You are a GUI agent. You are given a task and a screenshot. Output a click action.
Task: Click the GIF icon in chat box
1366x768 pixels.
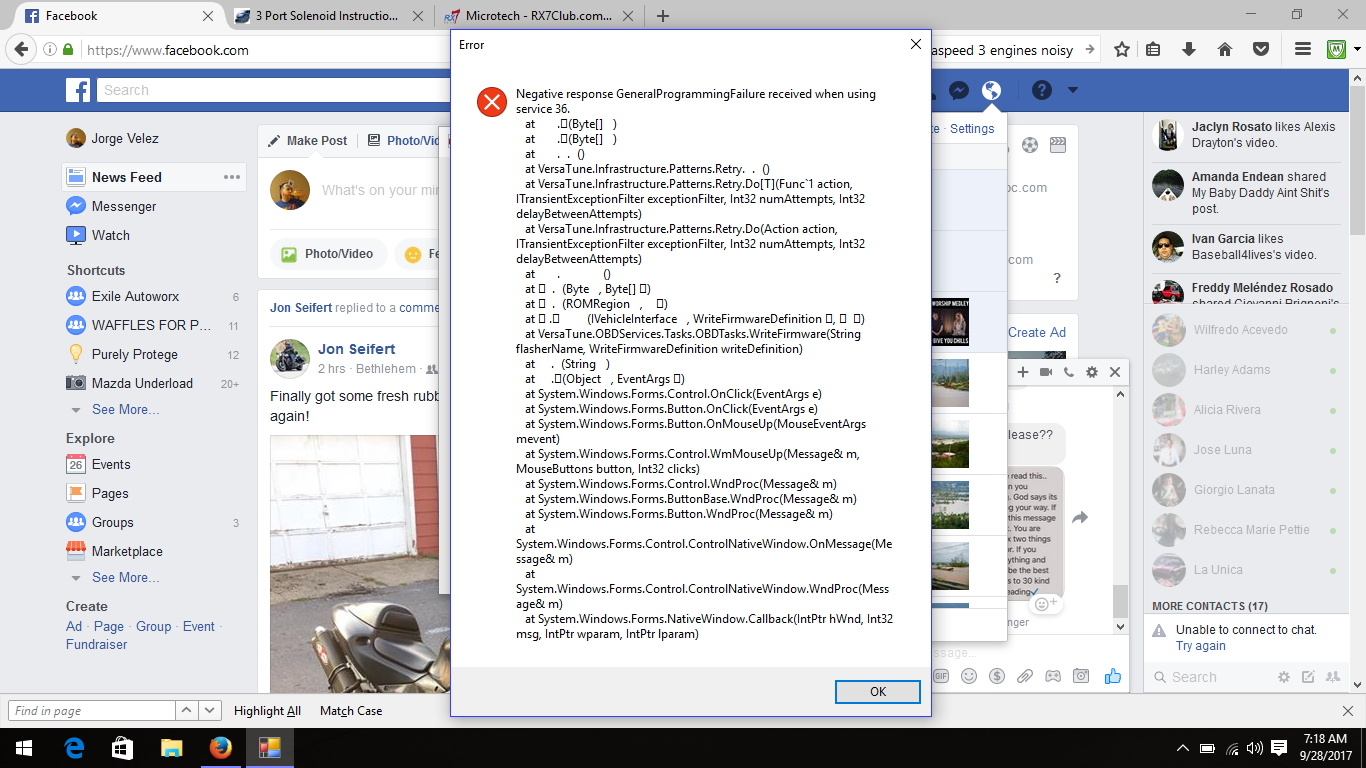pyautogui.click(x=941, y=676)
